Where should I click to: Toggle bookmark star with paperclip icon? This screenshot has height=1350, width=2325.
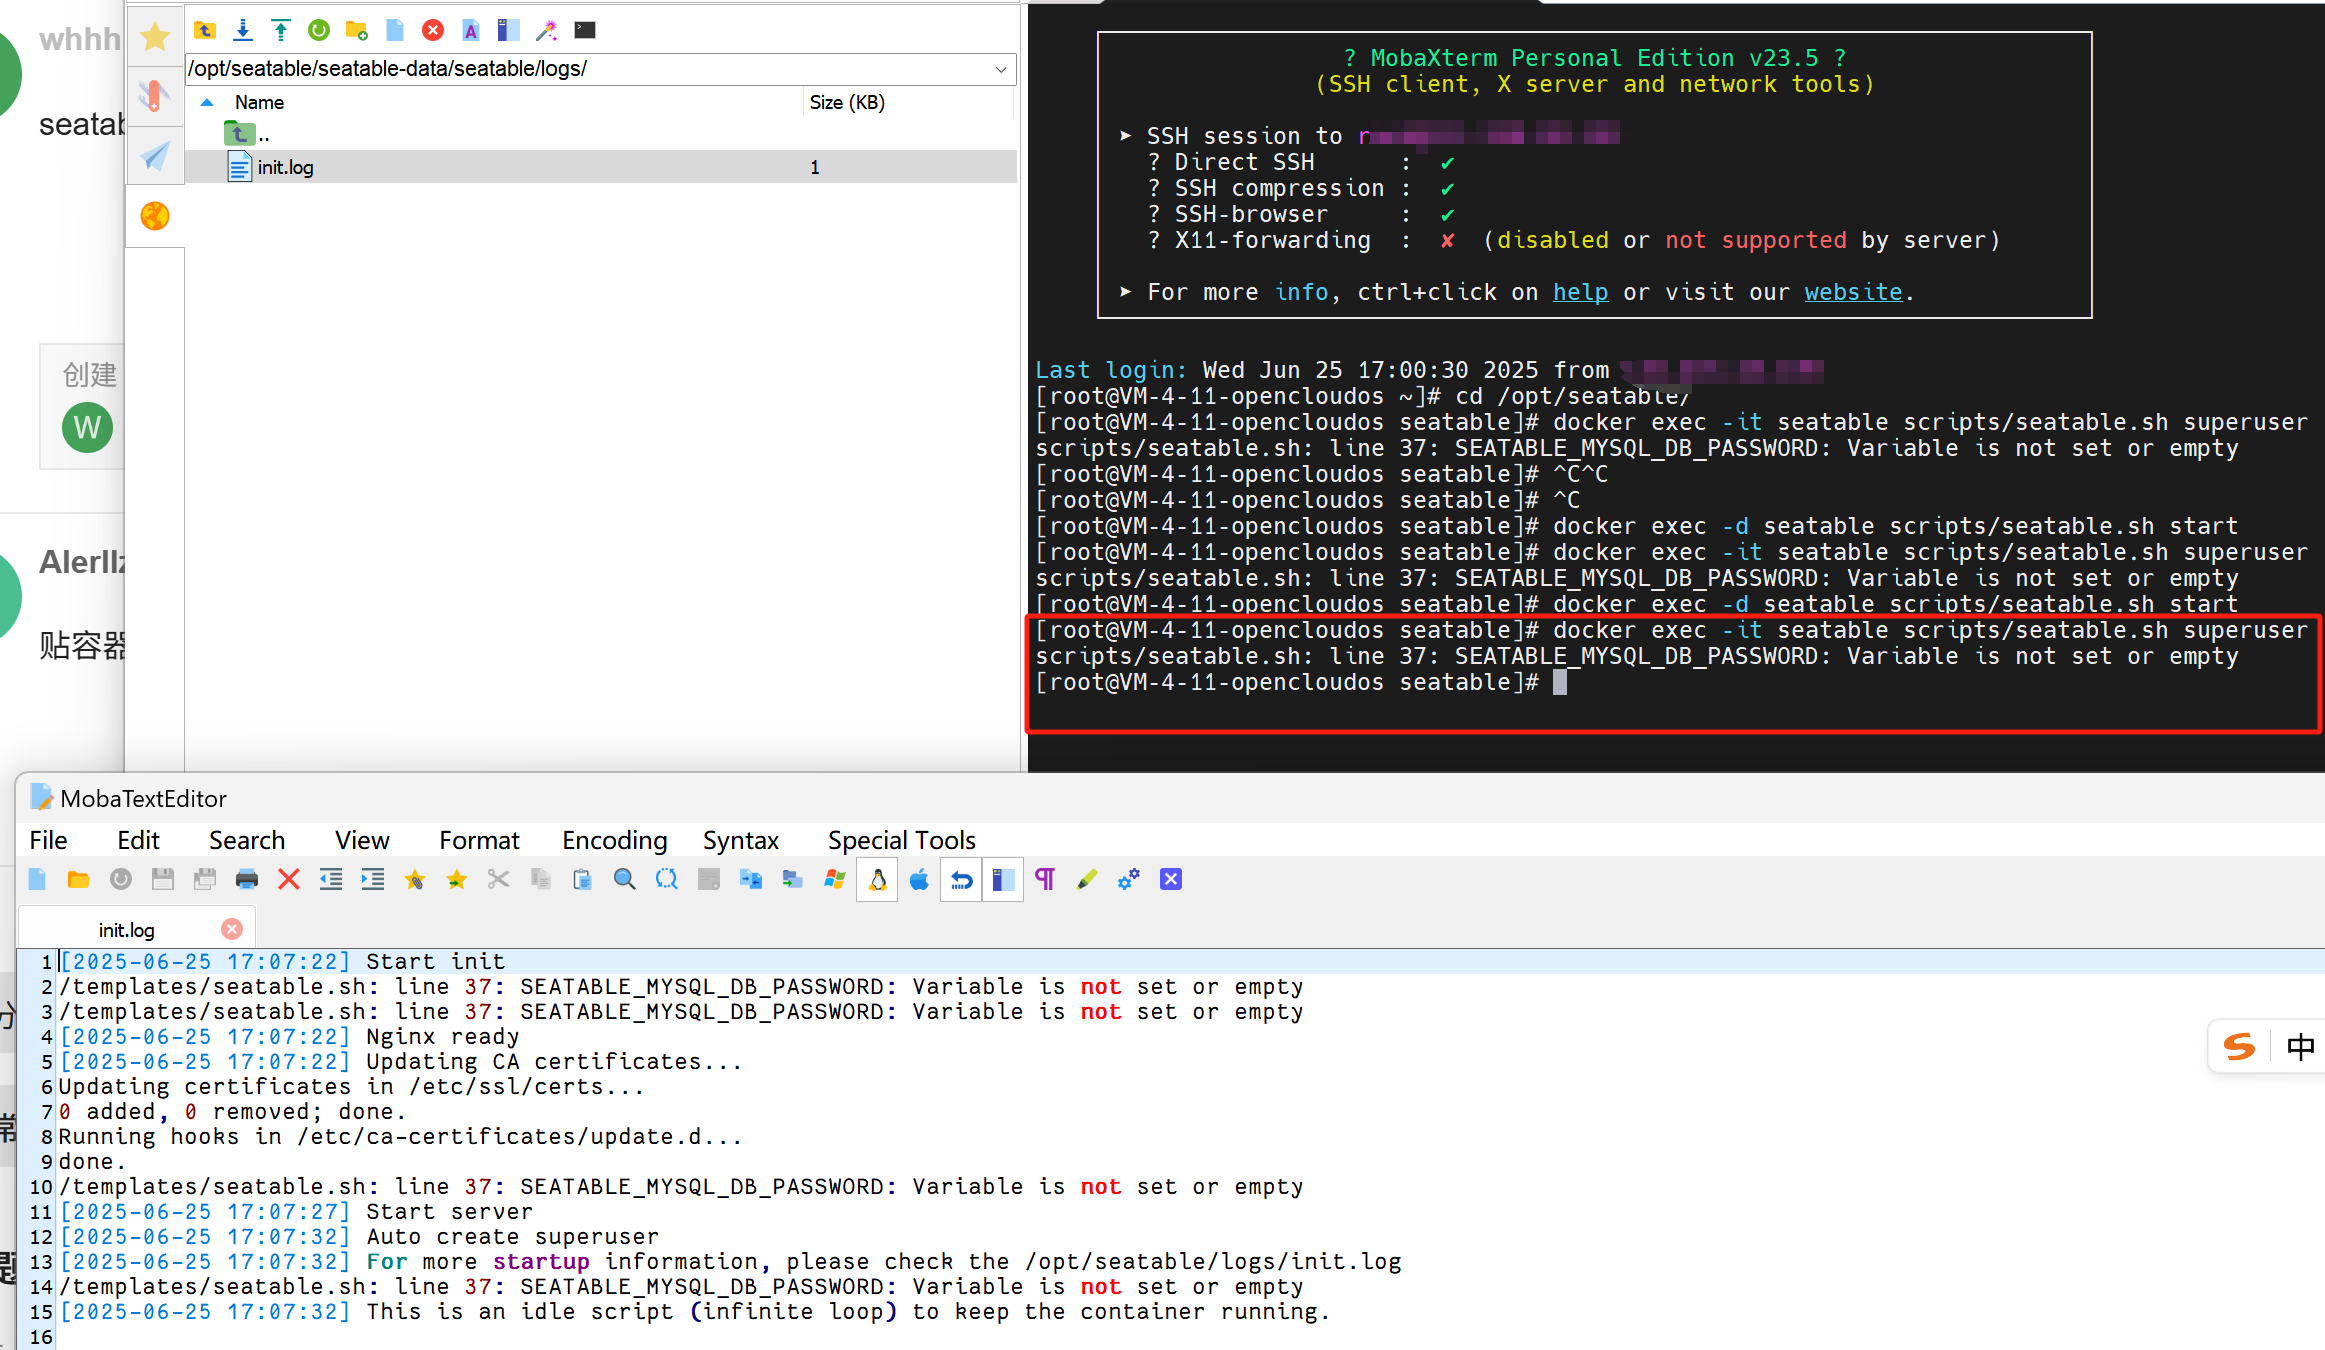point(415,879)
